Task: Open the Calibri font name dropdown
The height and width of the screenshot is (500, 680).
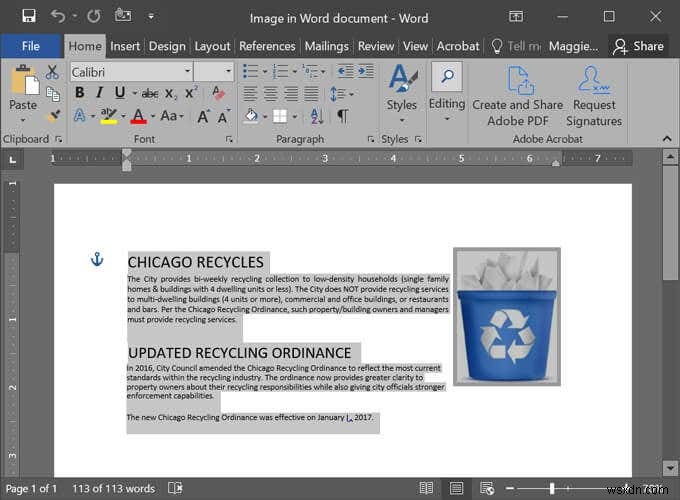Action: pos(187,72)
